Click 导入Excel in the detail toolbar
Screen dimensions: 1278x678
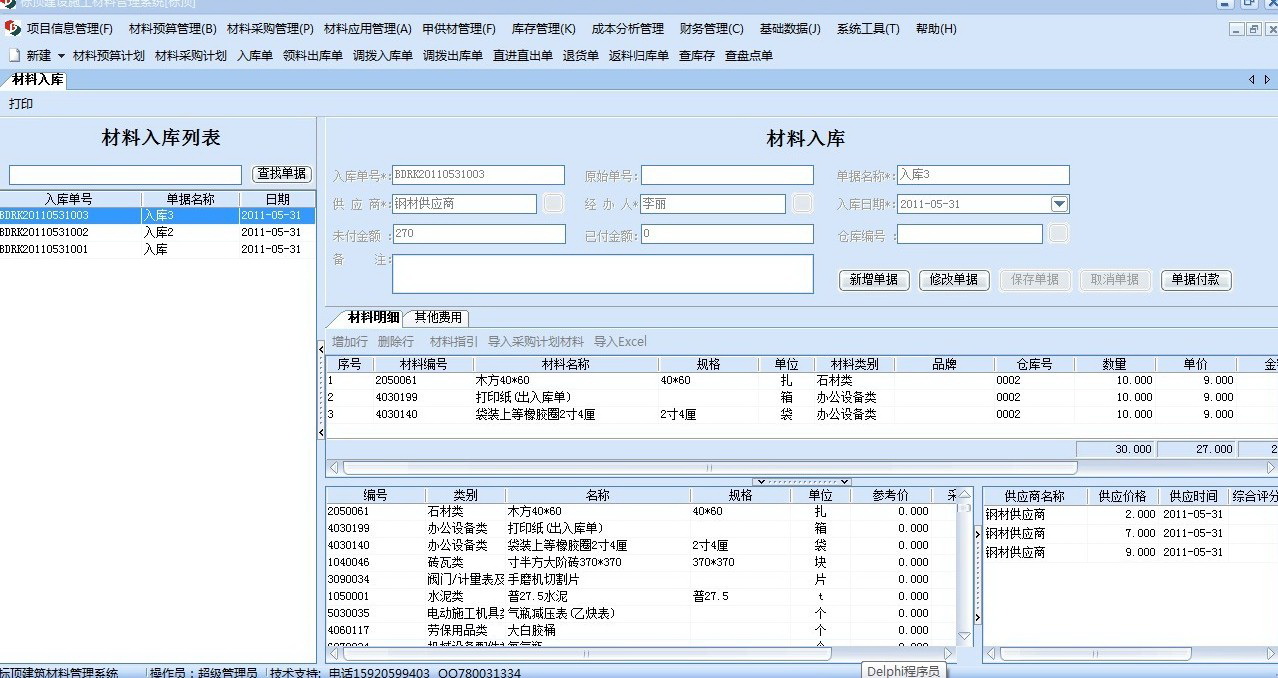(x=620, y=342)
